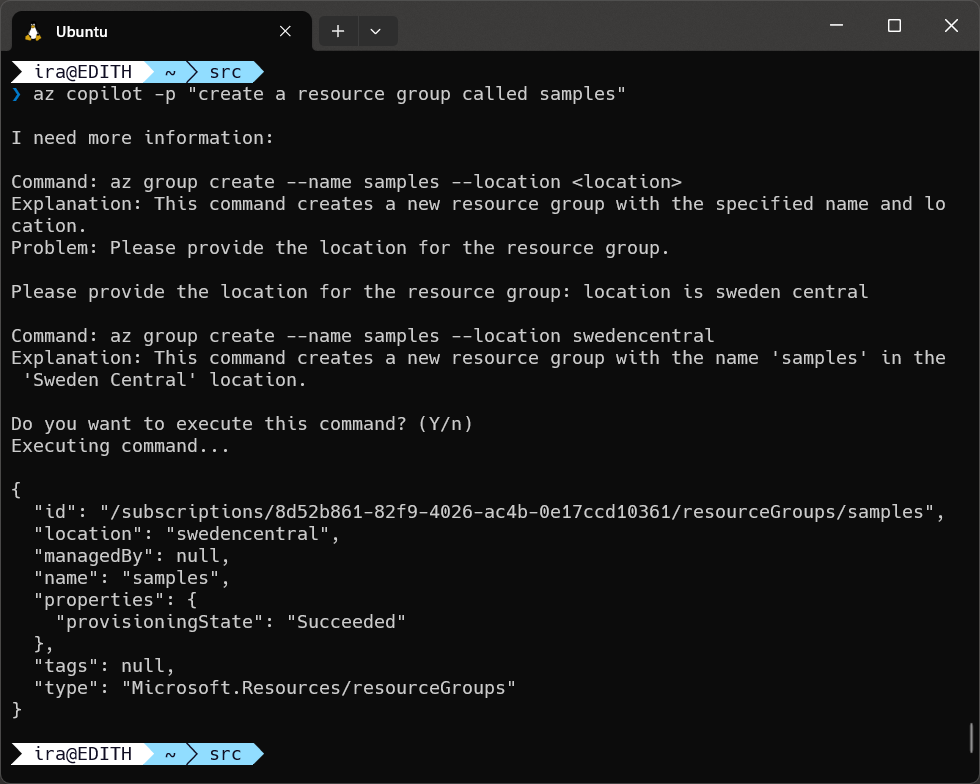The image size is (980, 784).
Task: Maximize the terminal window
Action: pyautogui.click(x=894, y=26)
